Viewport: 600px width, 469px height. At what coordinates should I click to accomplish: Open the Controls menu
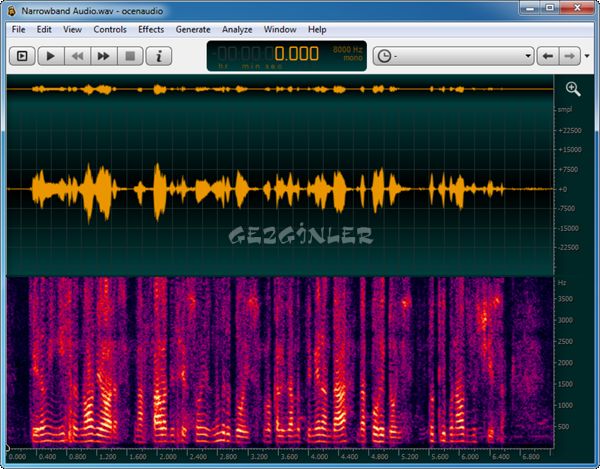110,29
